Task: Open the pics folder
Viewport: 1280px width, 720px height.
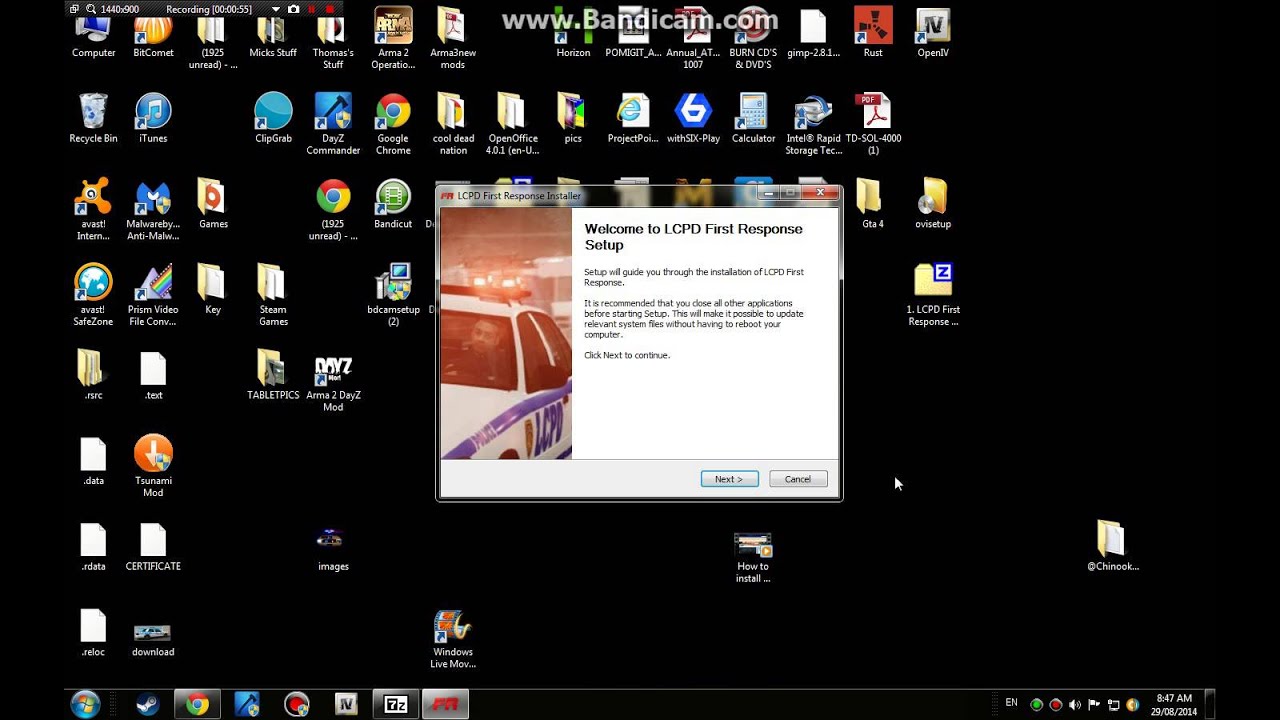Action: (x=573, y=118)
